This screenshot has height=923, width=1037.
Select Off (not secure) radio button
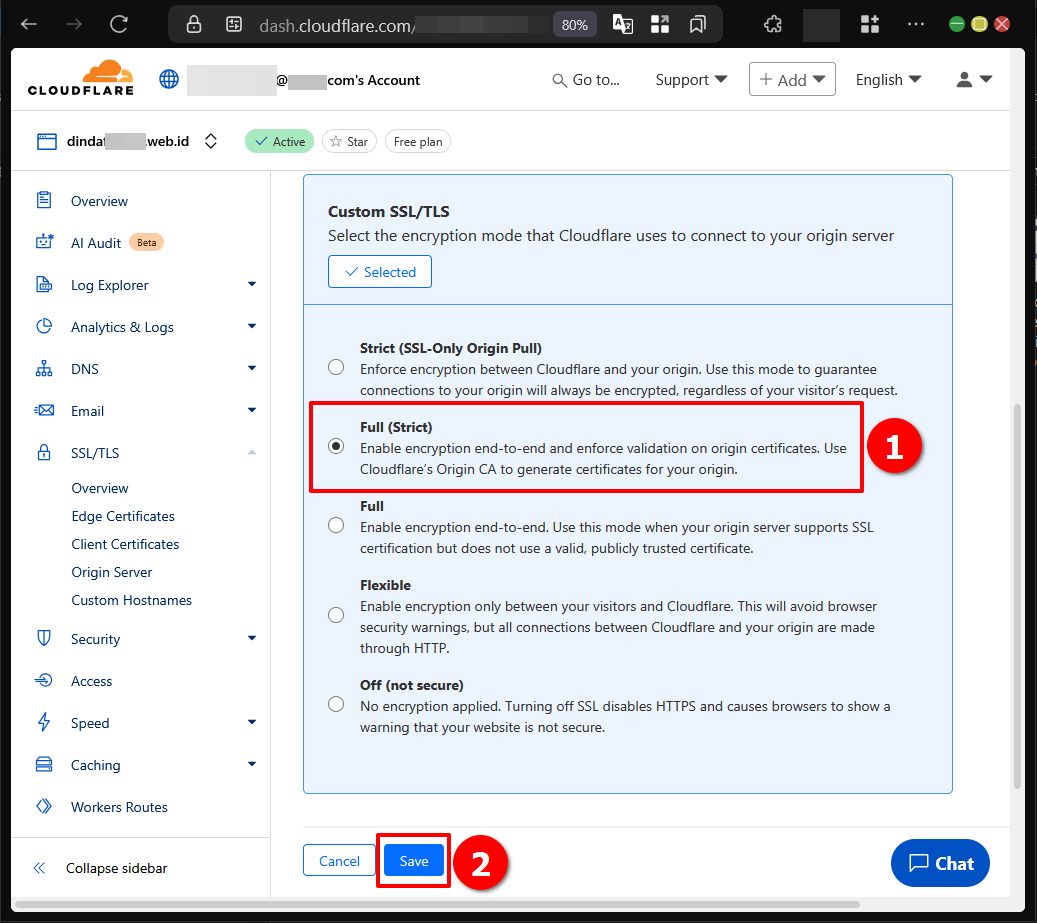[336, 704]
